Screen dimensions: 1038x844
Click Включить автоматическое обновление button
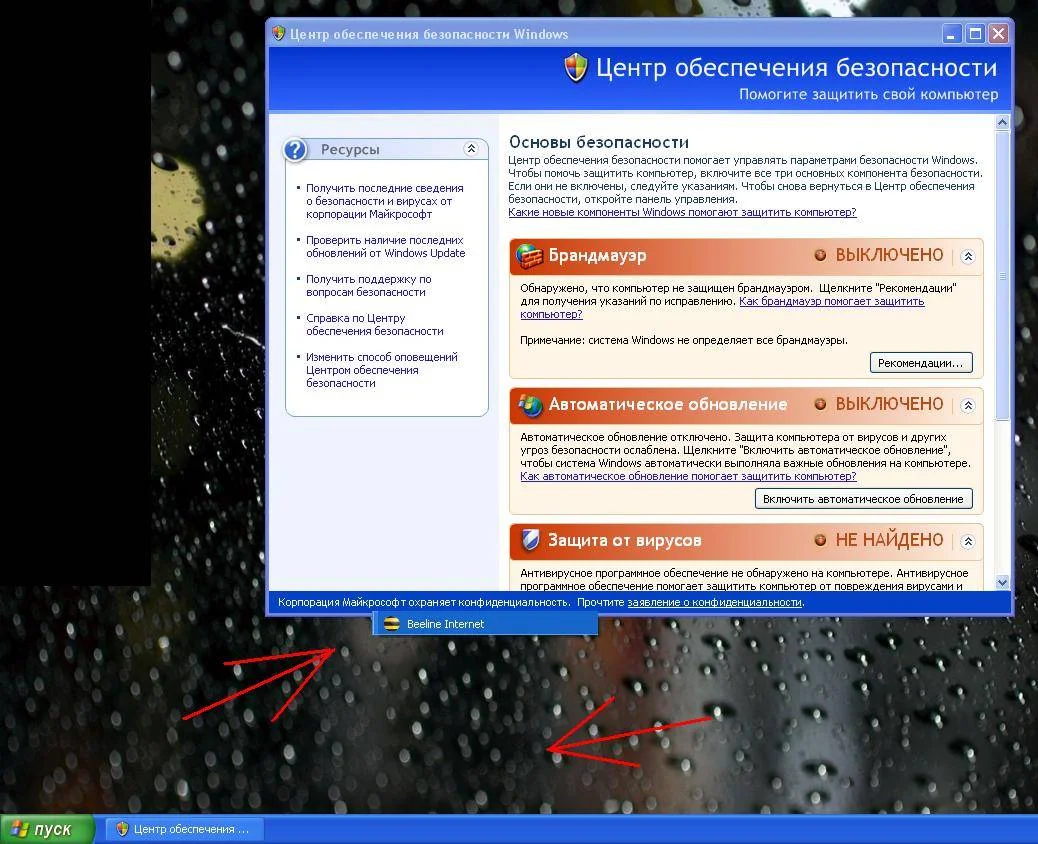point(863,498)
